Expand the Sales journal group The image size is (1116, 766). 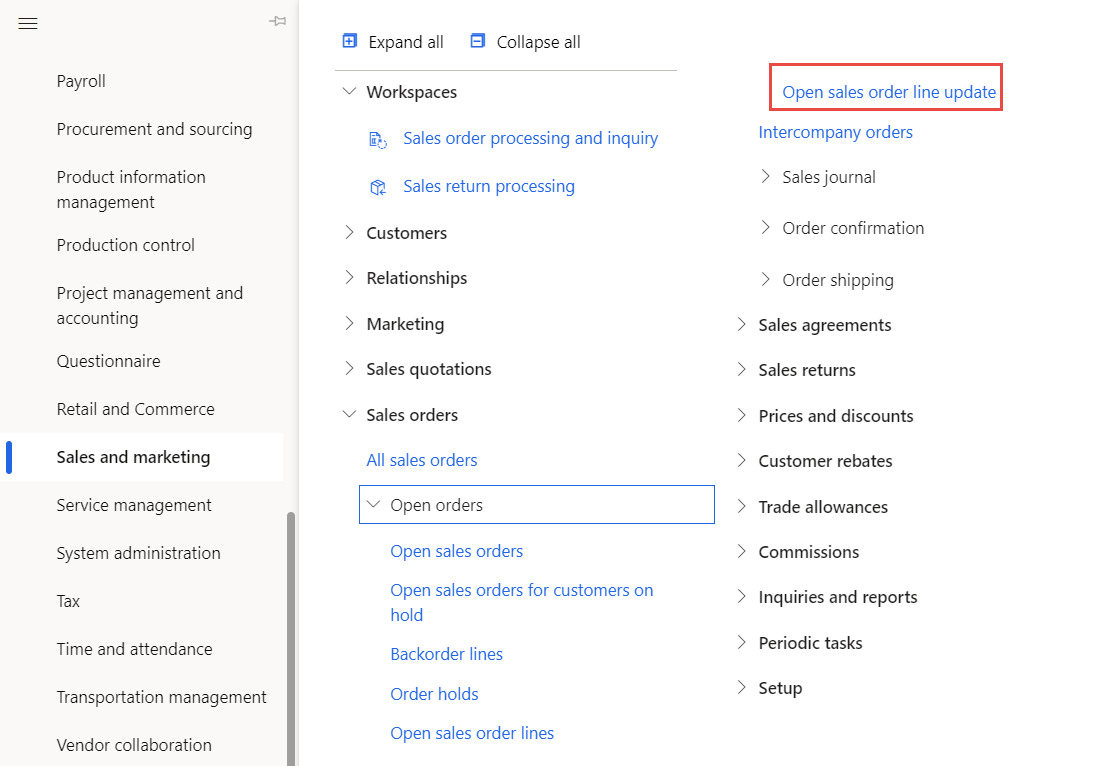click(x=765, y=177)
